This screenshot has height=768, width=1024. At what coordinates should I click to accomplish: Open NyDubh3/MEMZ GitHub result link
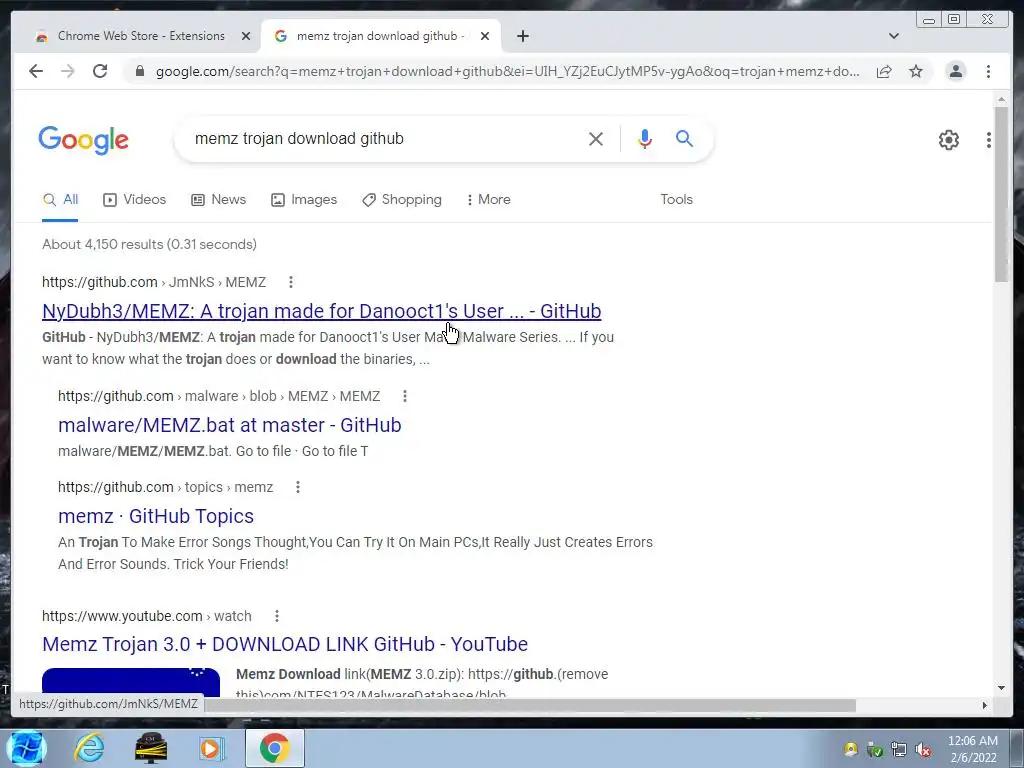321,311
